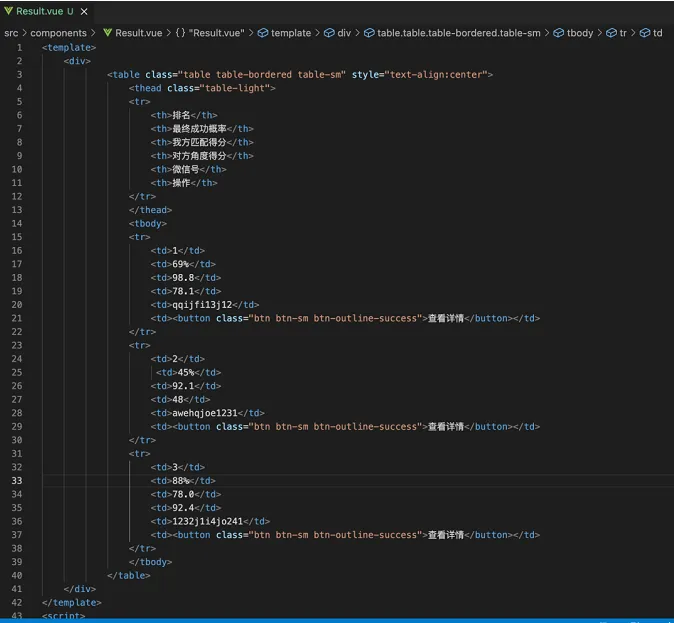Click the <th>我方匹配得分</th> line

click(202, 142)
